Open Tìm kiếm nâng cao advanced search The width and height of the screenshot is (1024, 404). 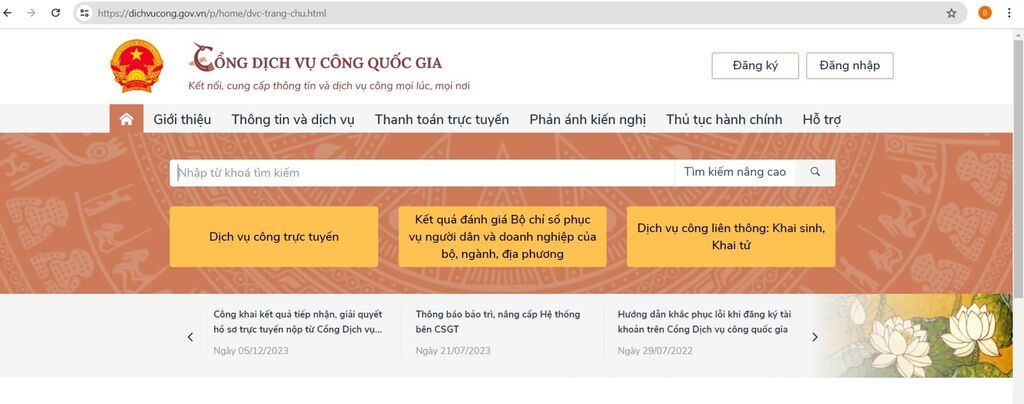click(734, 172)
